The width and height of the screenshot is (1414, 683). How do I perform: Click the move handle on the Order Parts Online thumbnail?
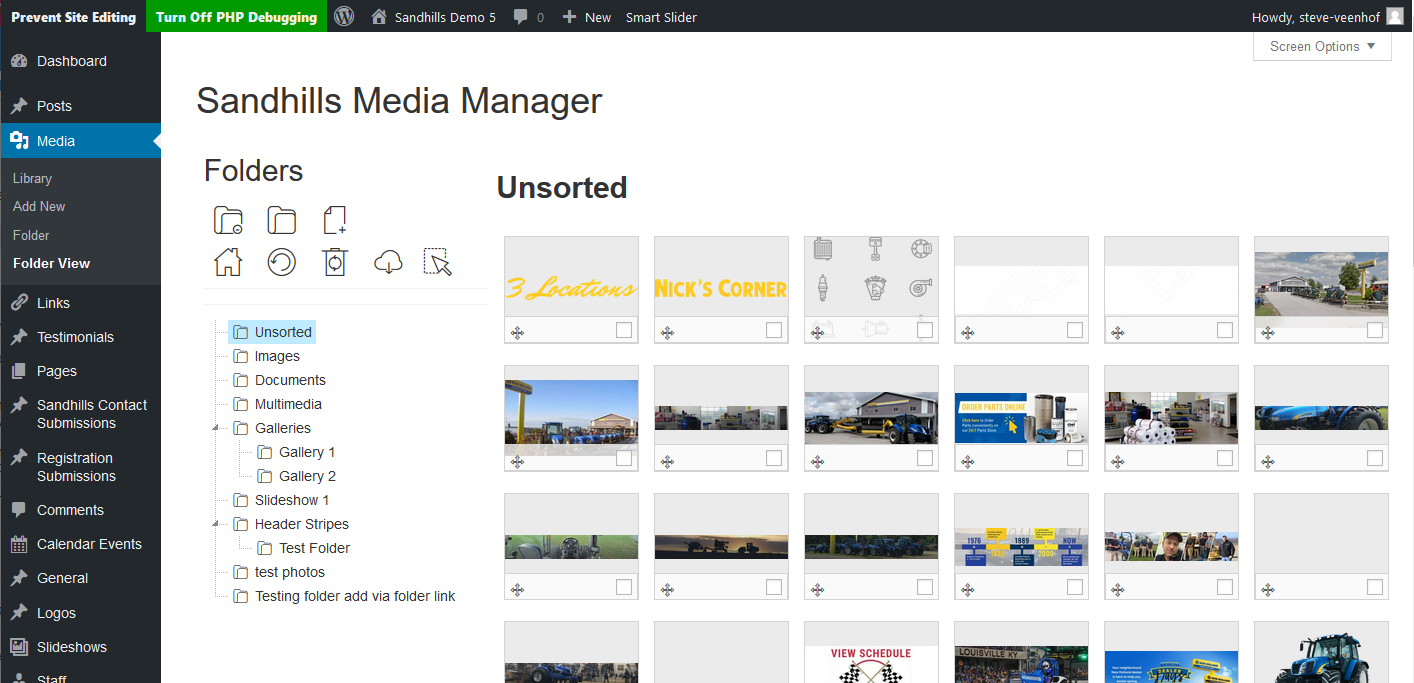[967, 461]
